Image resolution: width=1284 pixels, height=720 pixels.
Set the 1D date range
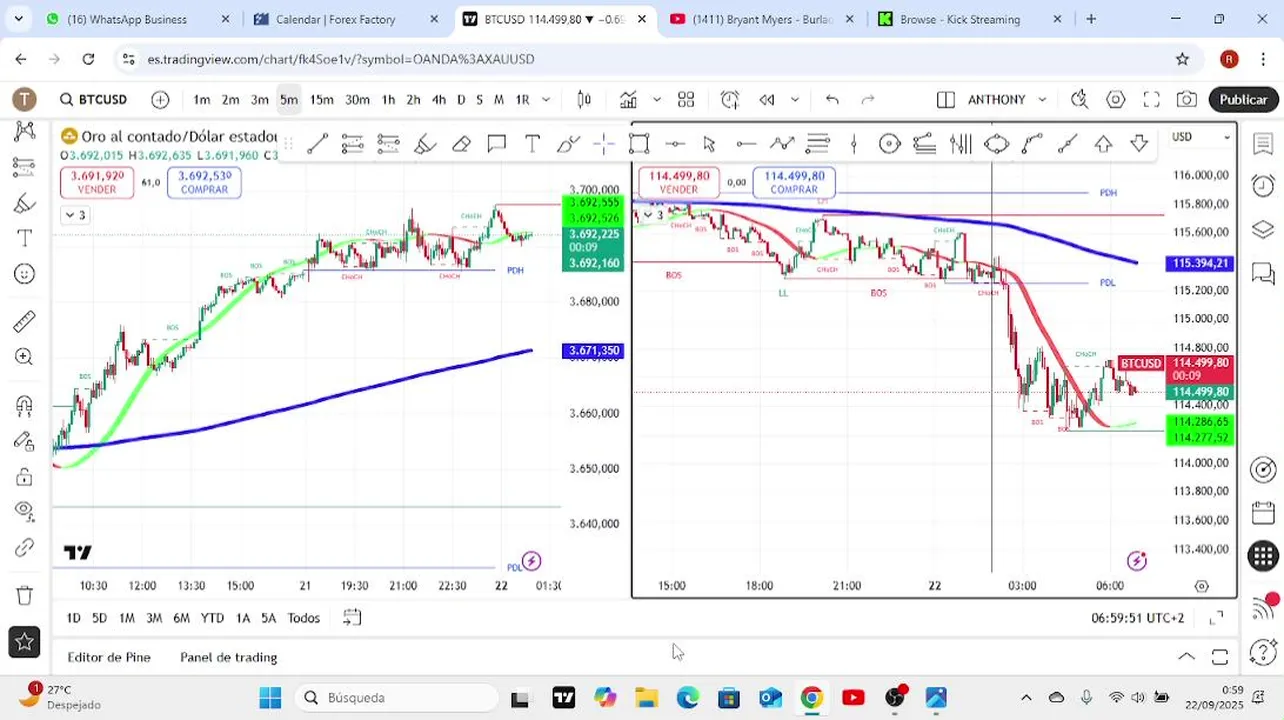tap(73, 618)
